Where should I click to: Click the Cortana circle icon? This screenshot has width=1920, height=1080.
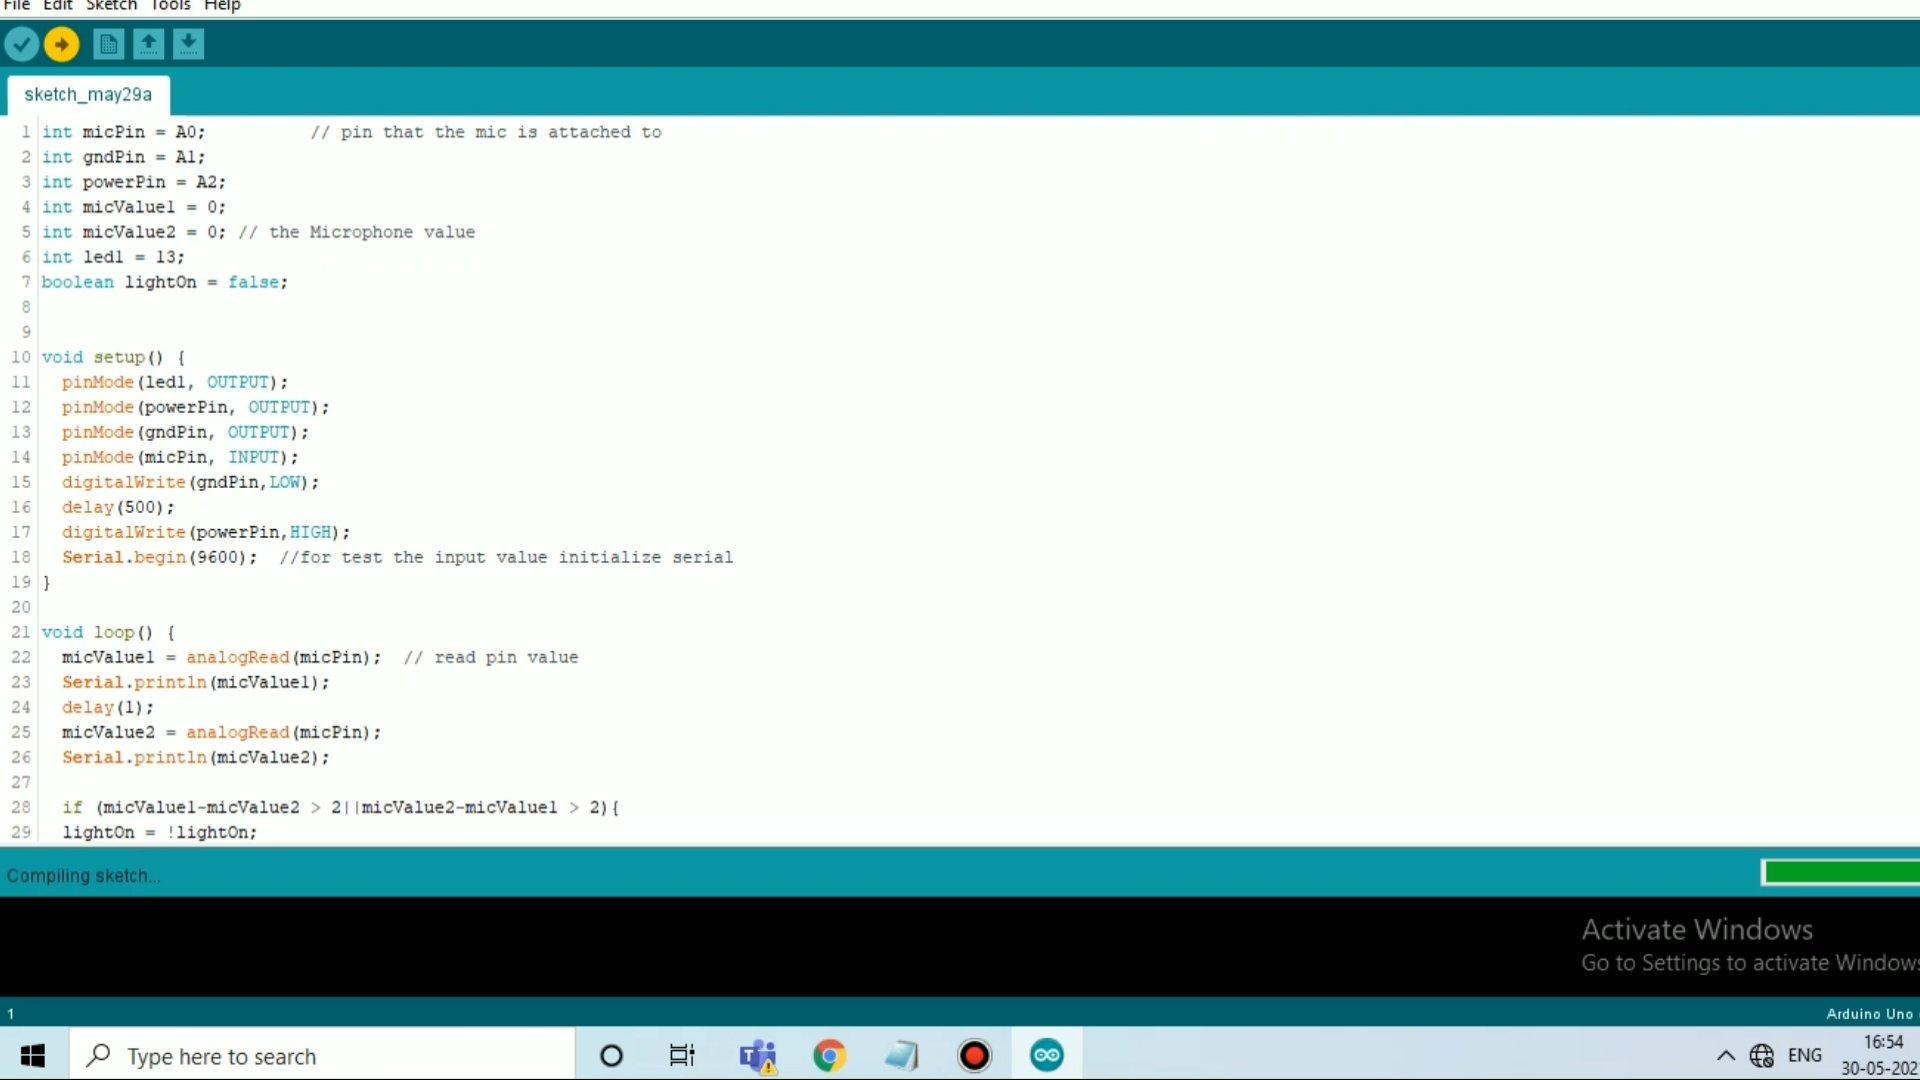point(611,1055)
